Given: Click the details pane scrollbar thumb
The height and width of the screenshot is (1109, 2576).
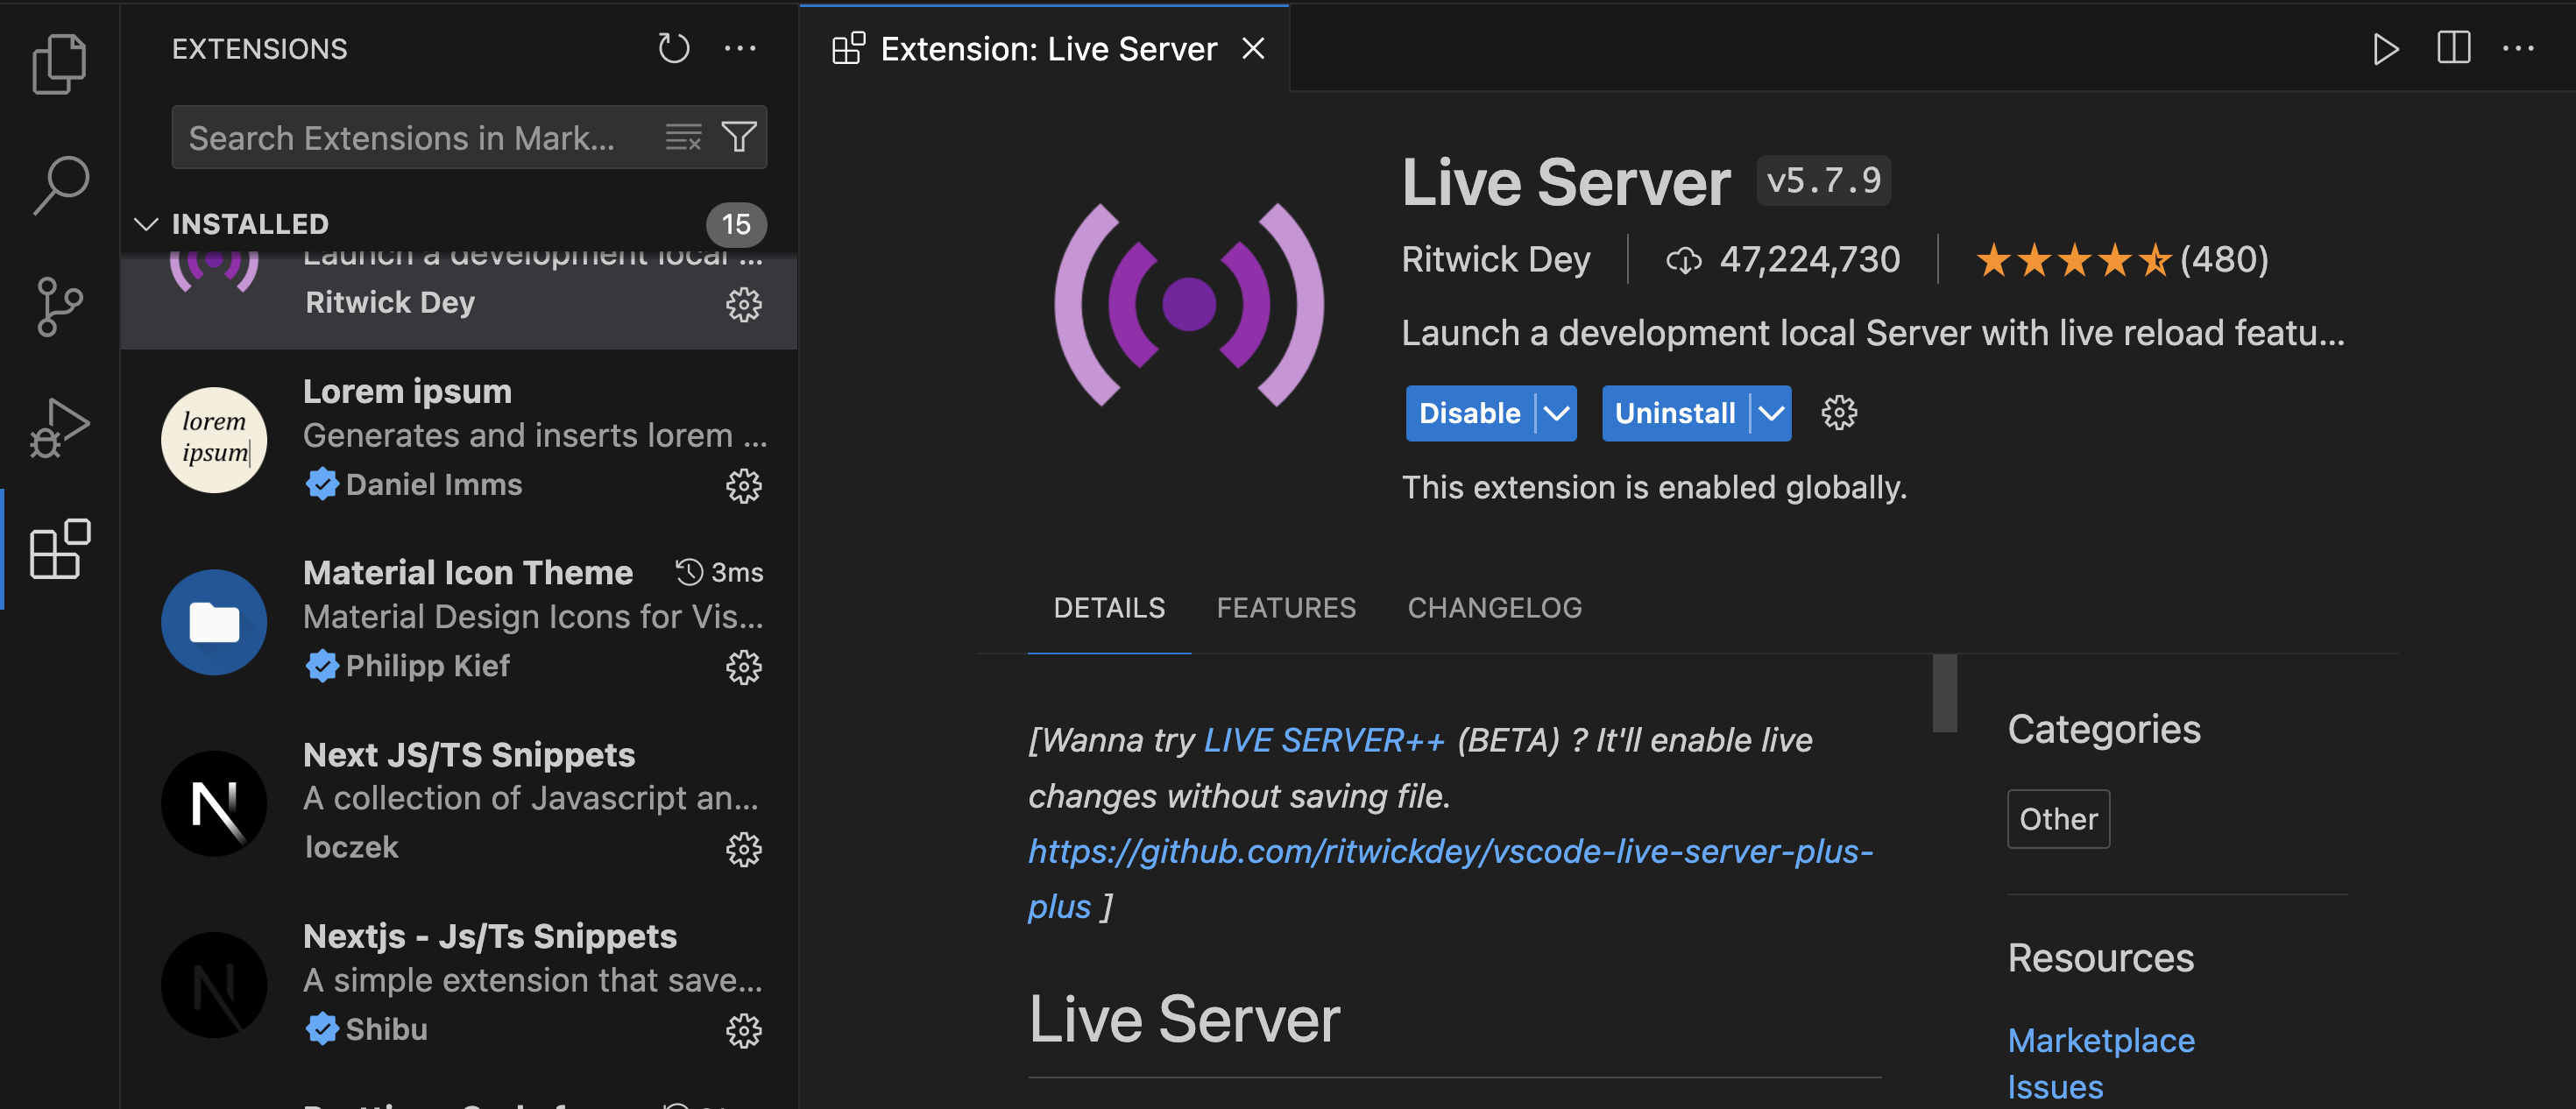Looking at the screenshot, I should 1944,693.
